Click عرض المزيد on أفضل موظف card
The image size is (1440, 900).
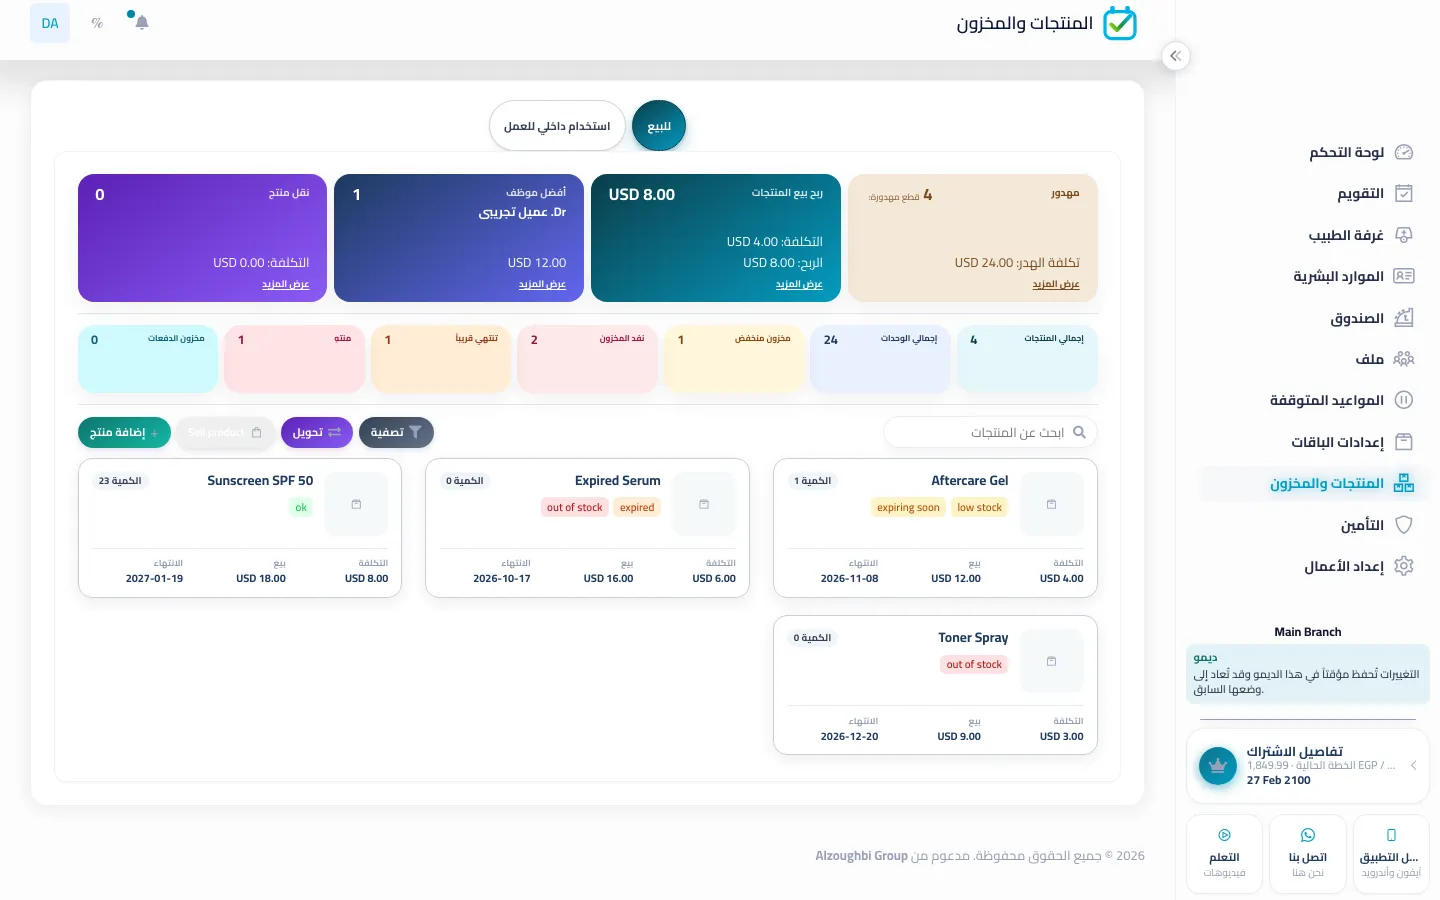(542, 284)
